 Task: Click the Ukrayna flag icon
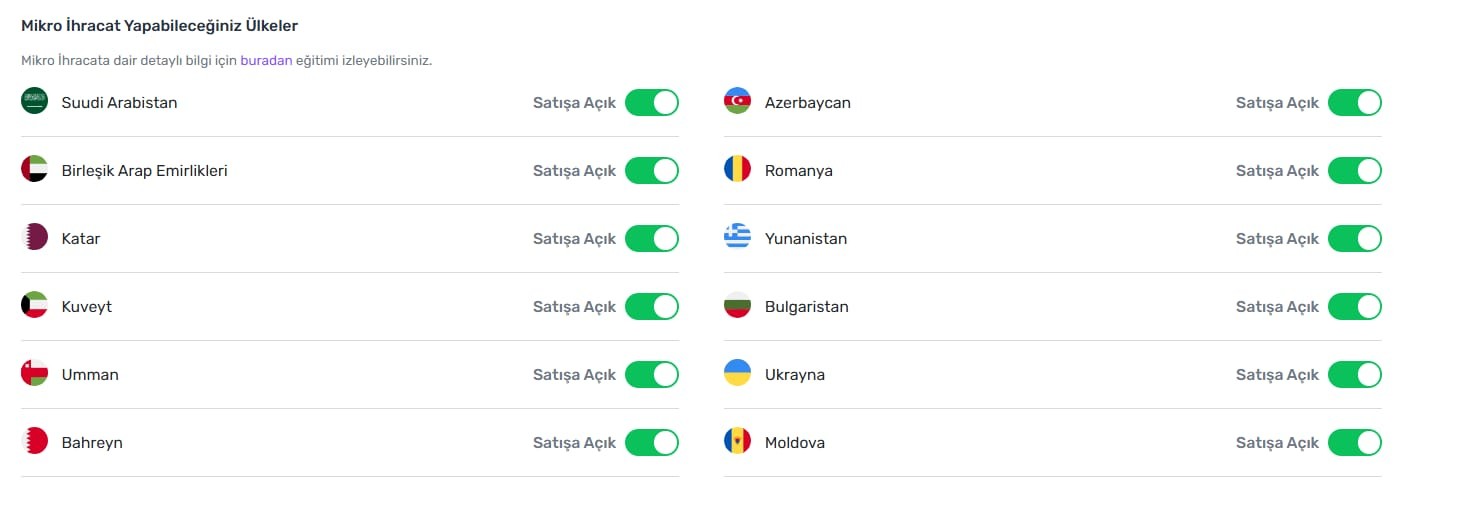click(737, 373)
